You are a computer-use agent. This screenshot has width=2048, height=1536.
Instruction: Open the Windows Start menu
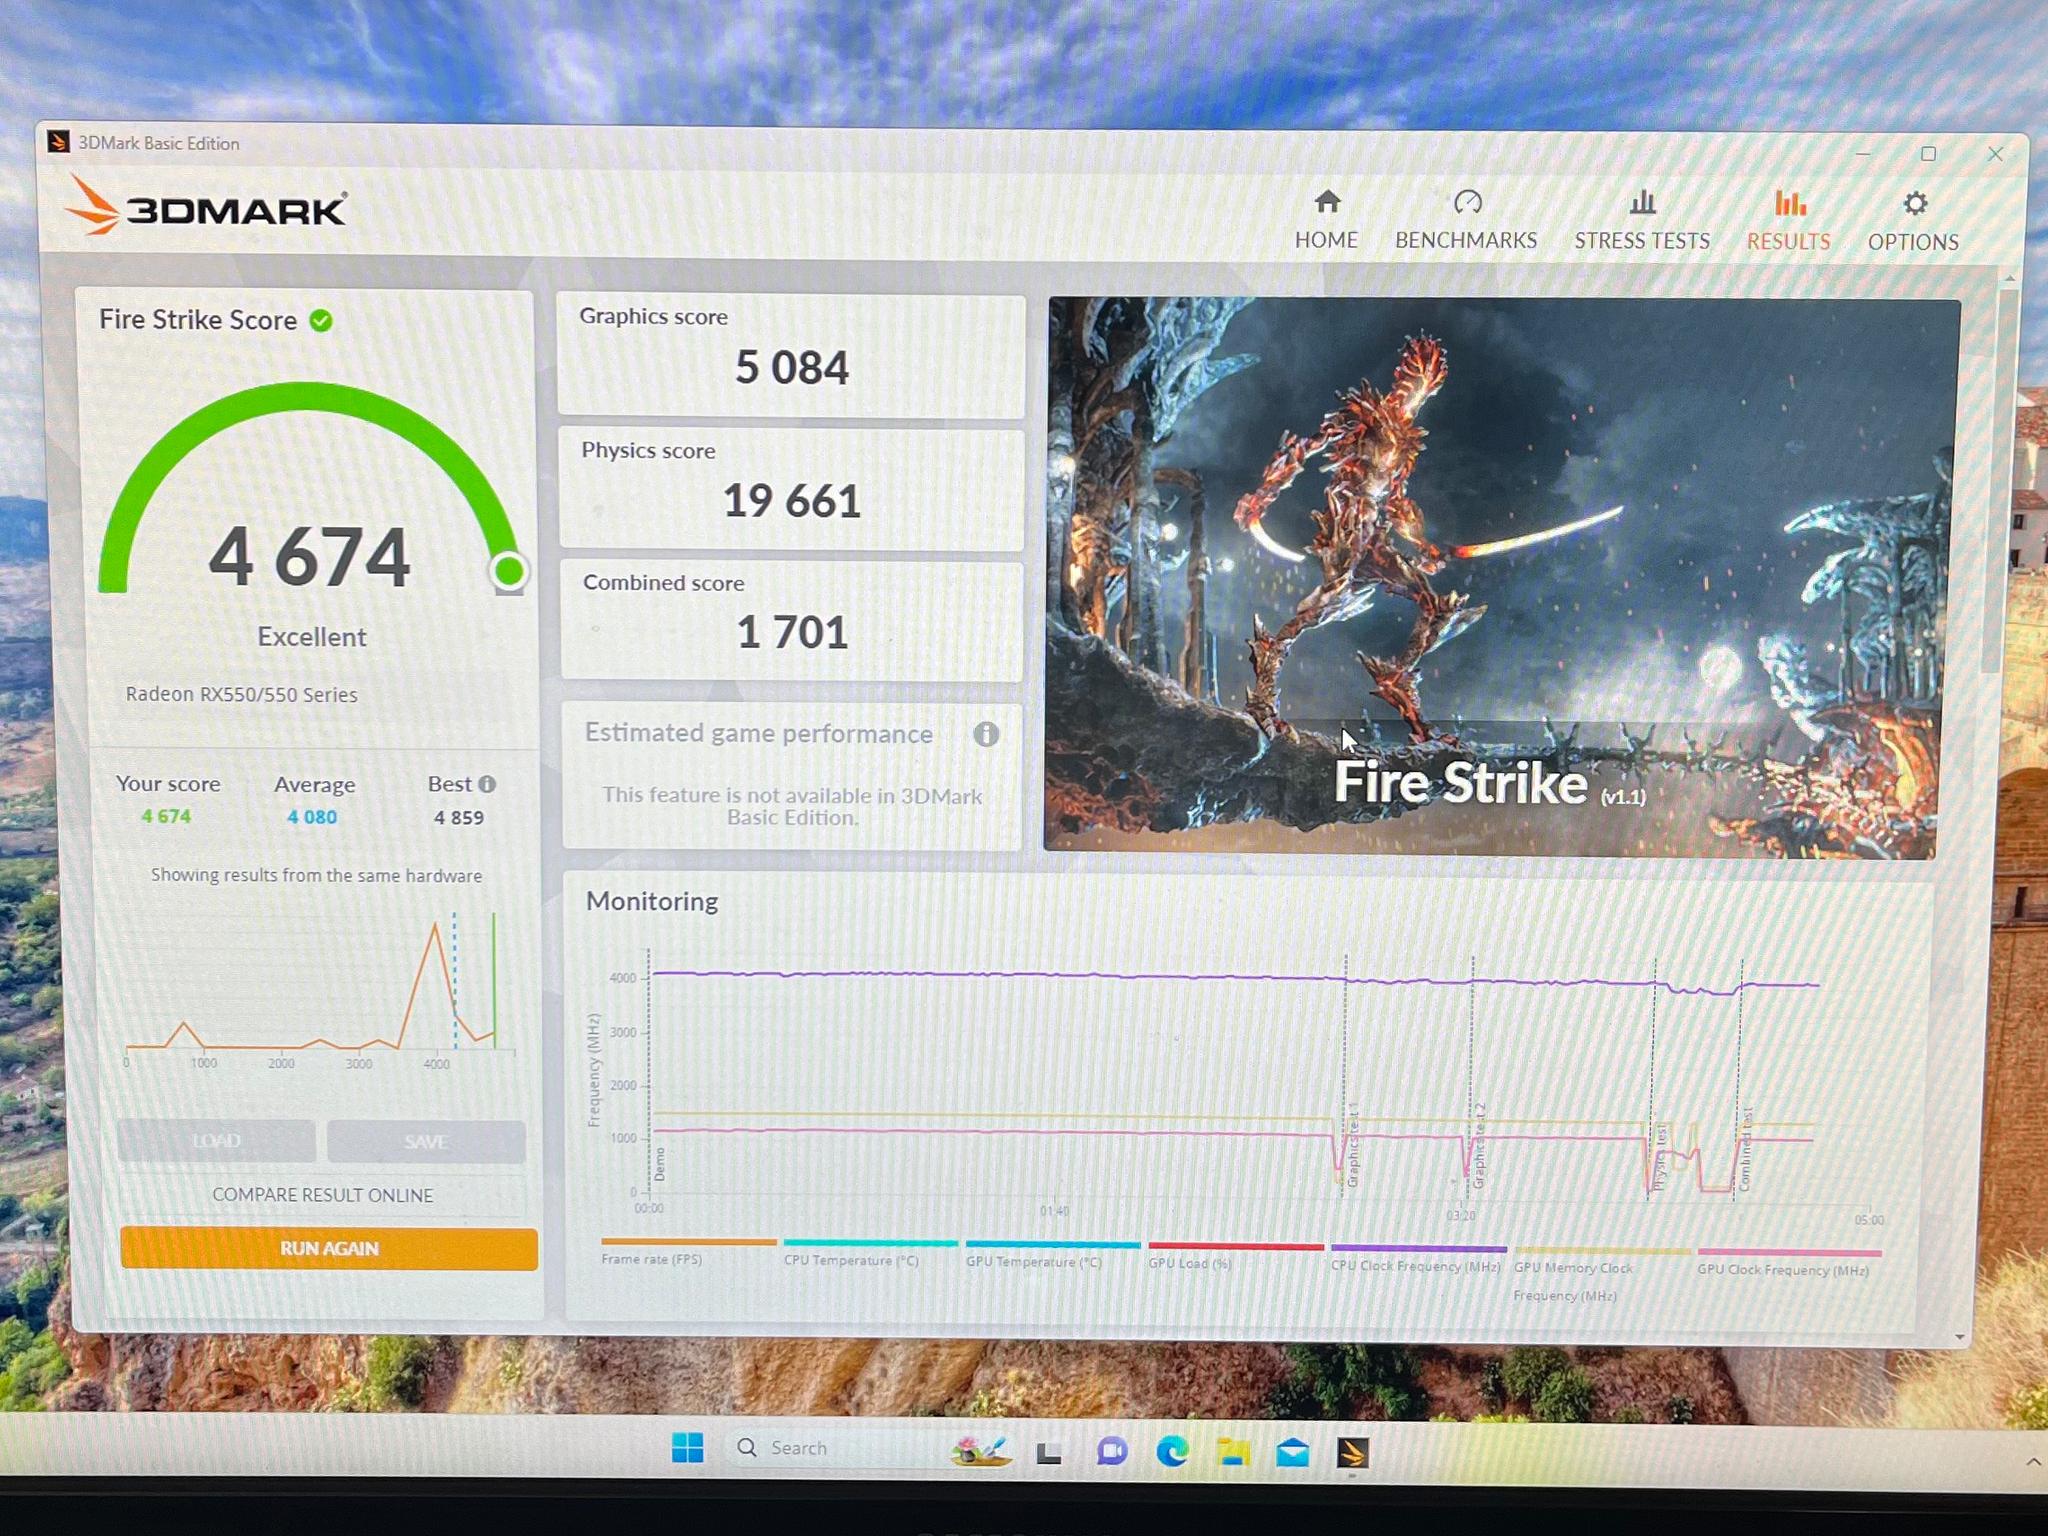pyautogui.click(x=688, y=1448)
